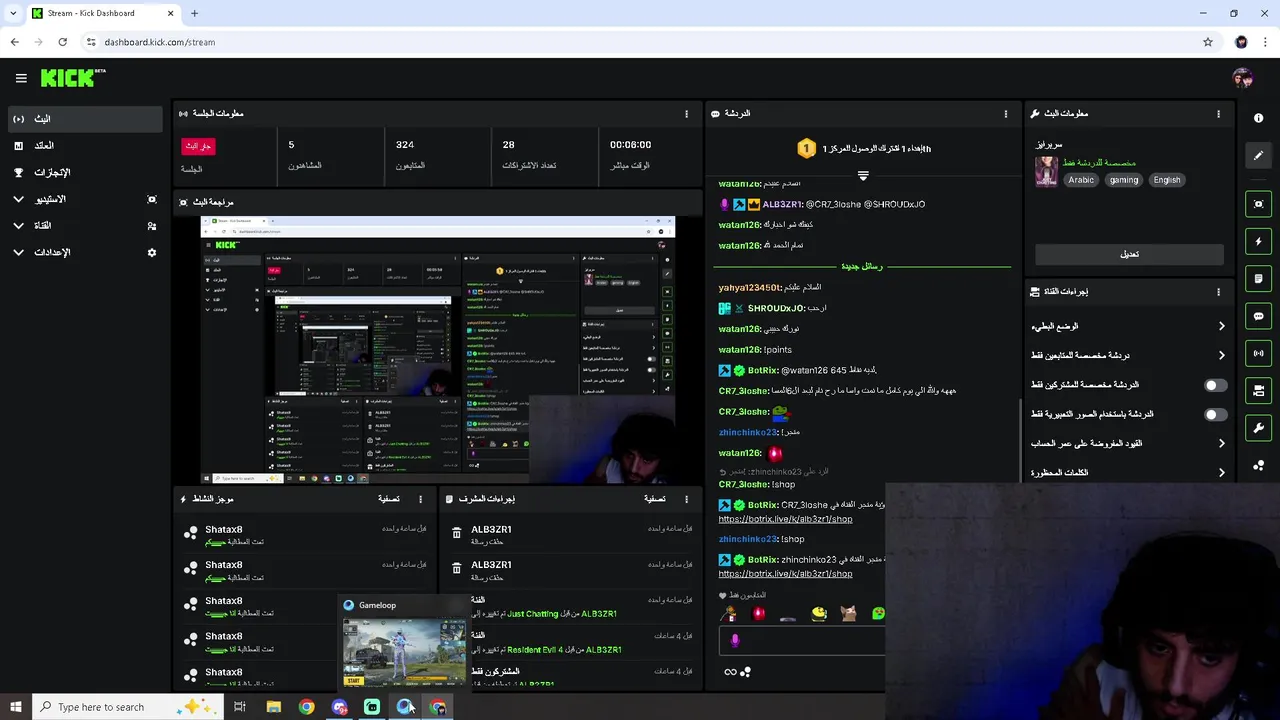1280x720 pixels.
Task: Click the English tag chip
Action: 1167,180
